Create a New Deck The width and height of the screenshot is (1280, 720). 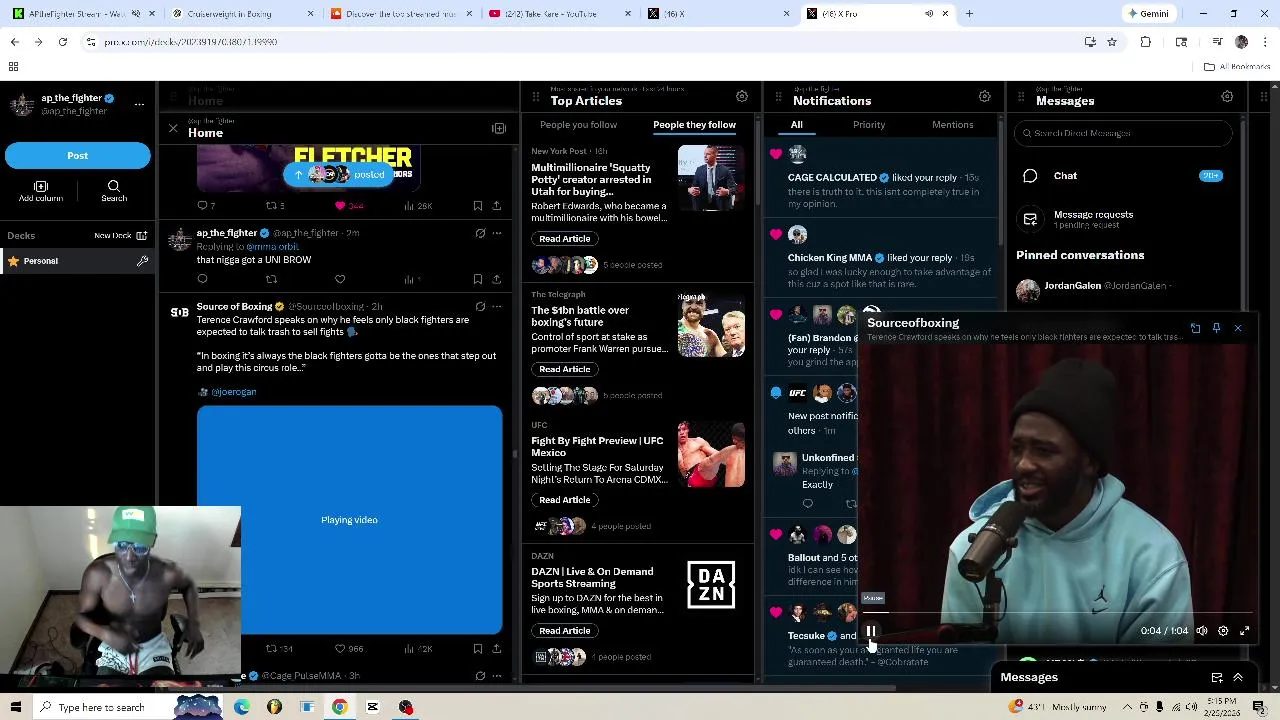click(x=121, y=236)
